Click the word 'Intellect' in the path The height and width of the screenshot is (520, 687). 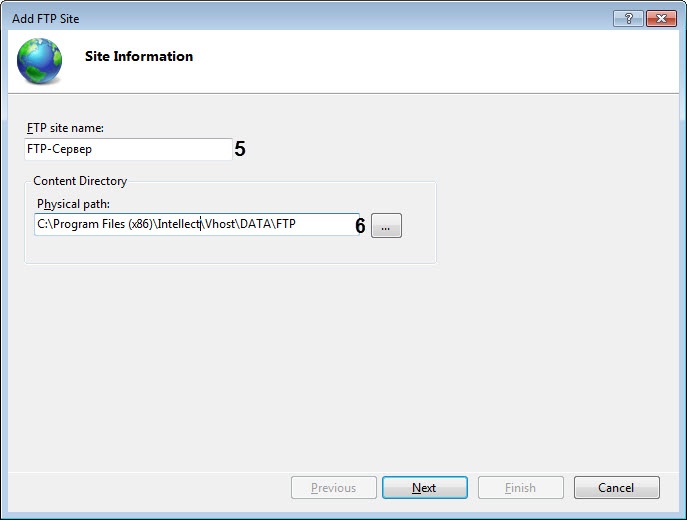pyautogui.click(x=178, y=225)
